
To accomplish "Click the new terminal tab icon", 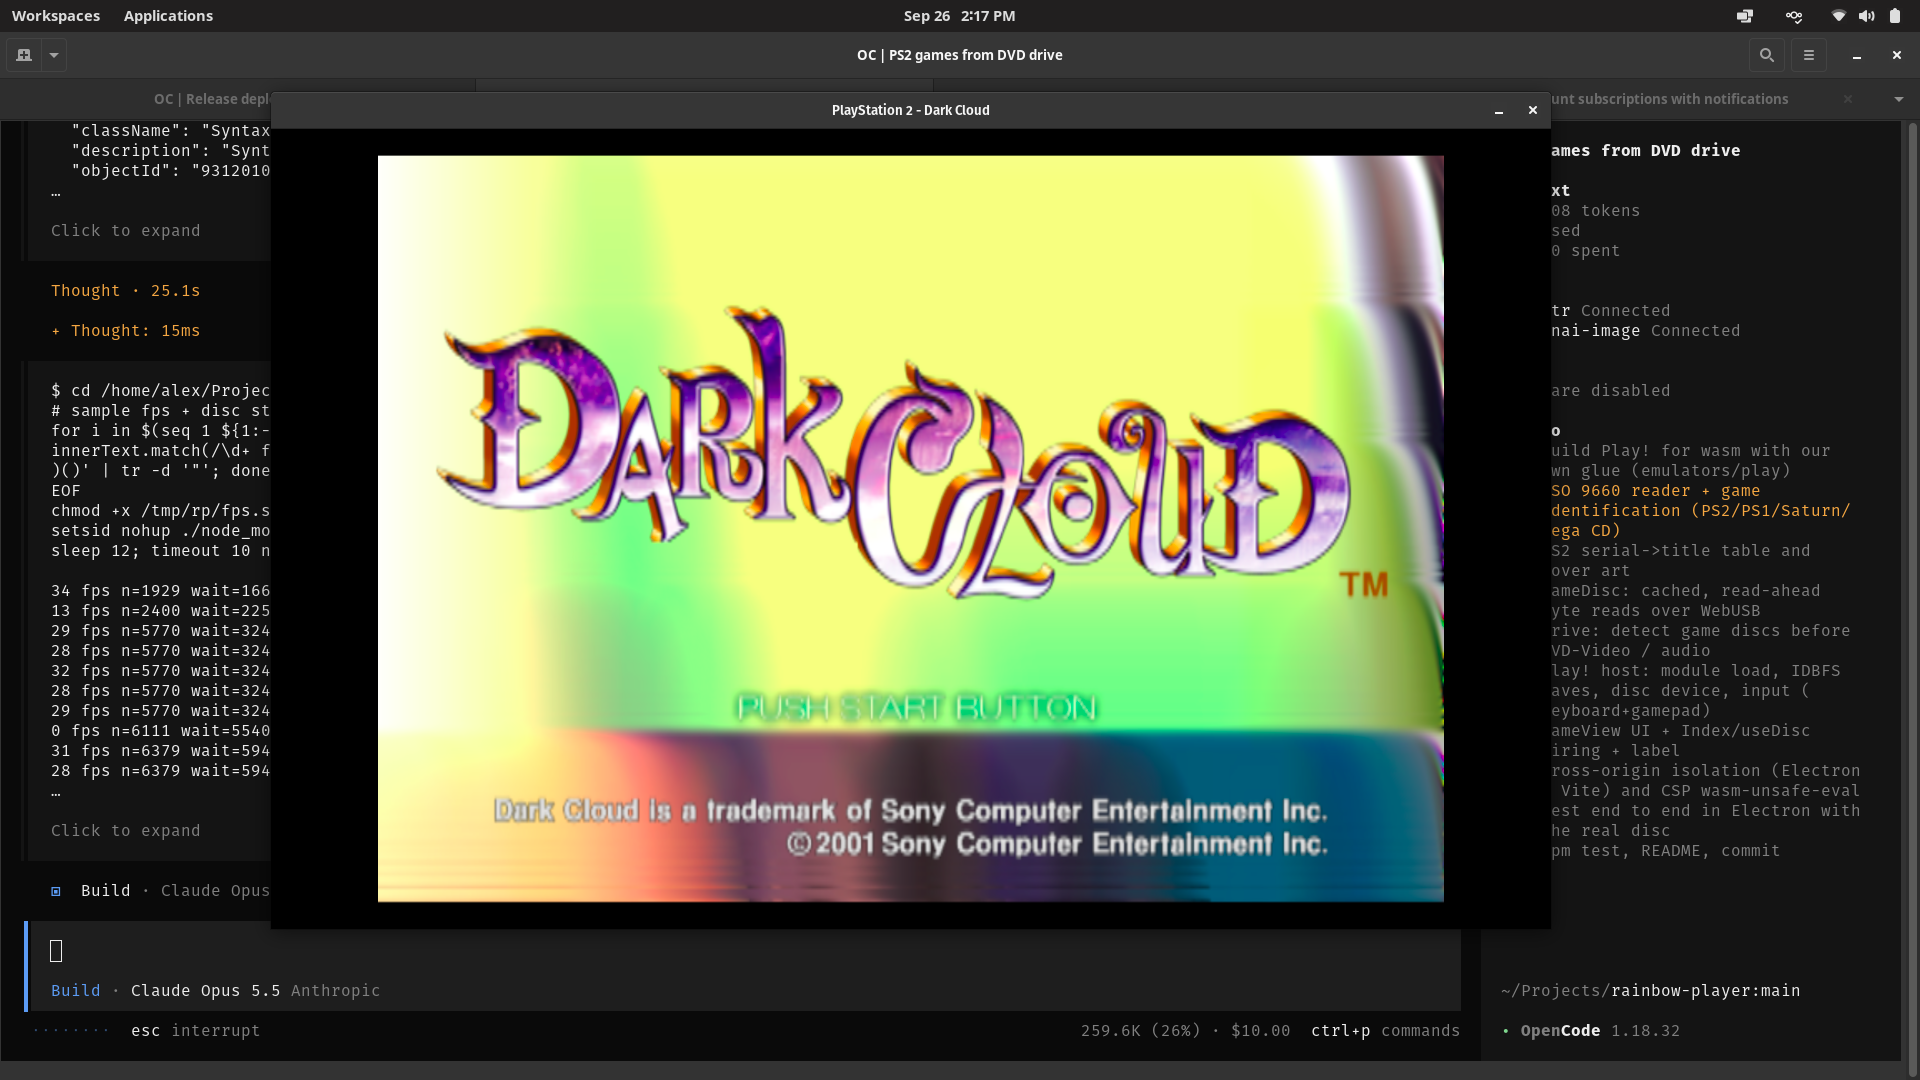I will [x=24, y=55].
